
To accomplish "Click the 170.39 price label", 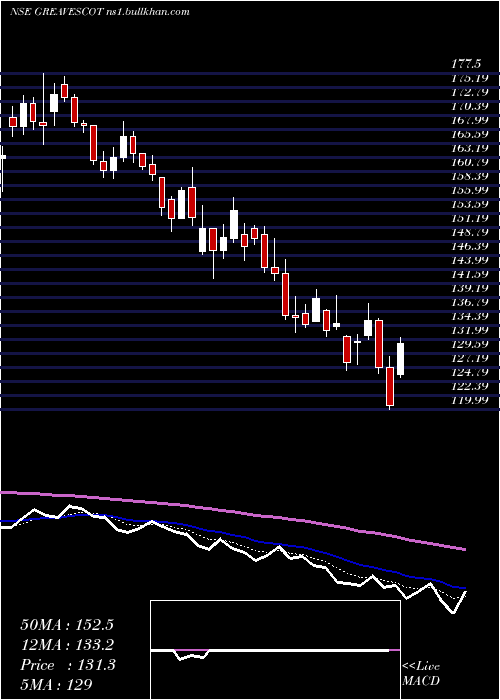I will coord(471,106).
